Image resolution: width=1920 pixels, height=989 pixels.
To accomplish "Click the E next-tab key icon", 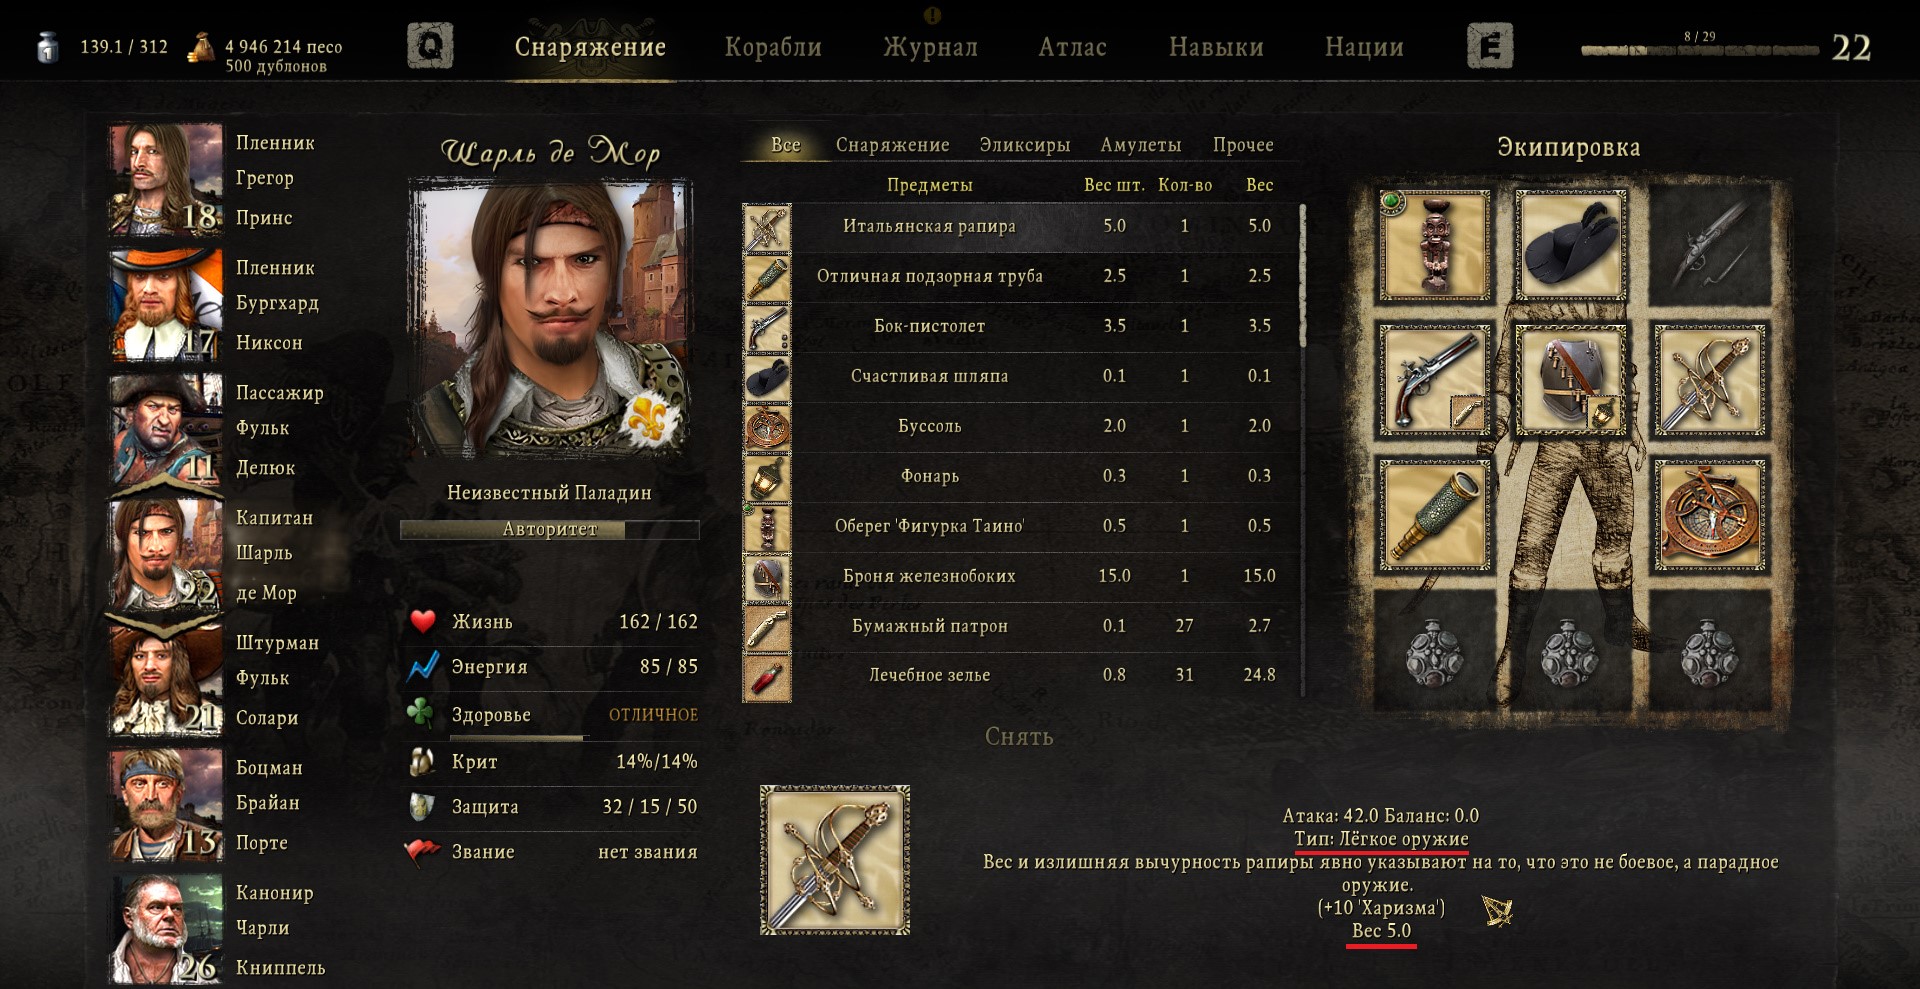I will click(1490, 46).
